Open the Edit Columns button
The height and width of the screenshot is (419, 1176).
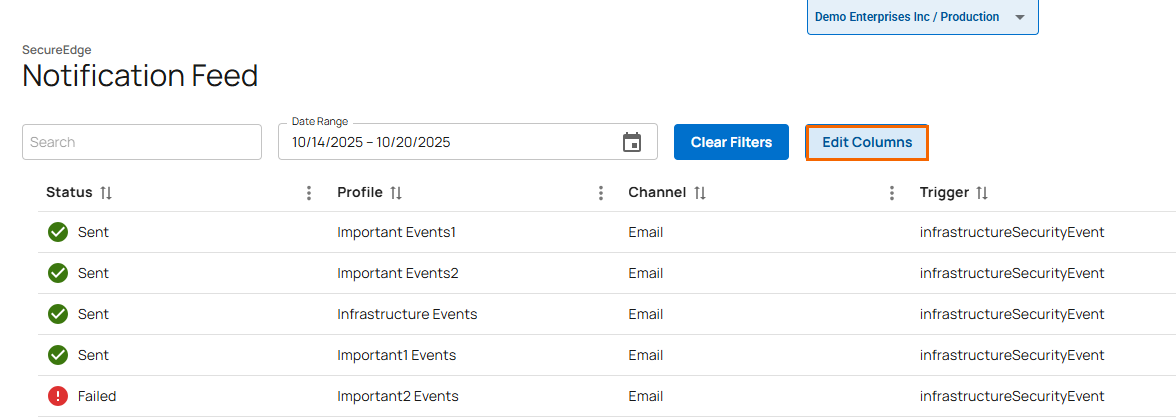(867, 142)
